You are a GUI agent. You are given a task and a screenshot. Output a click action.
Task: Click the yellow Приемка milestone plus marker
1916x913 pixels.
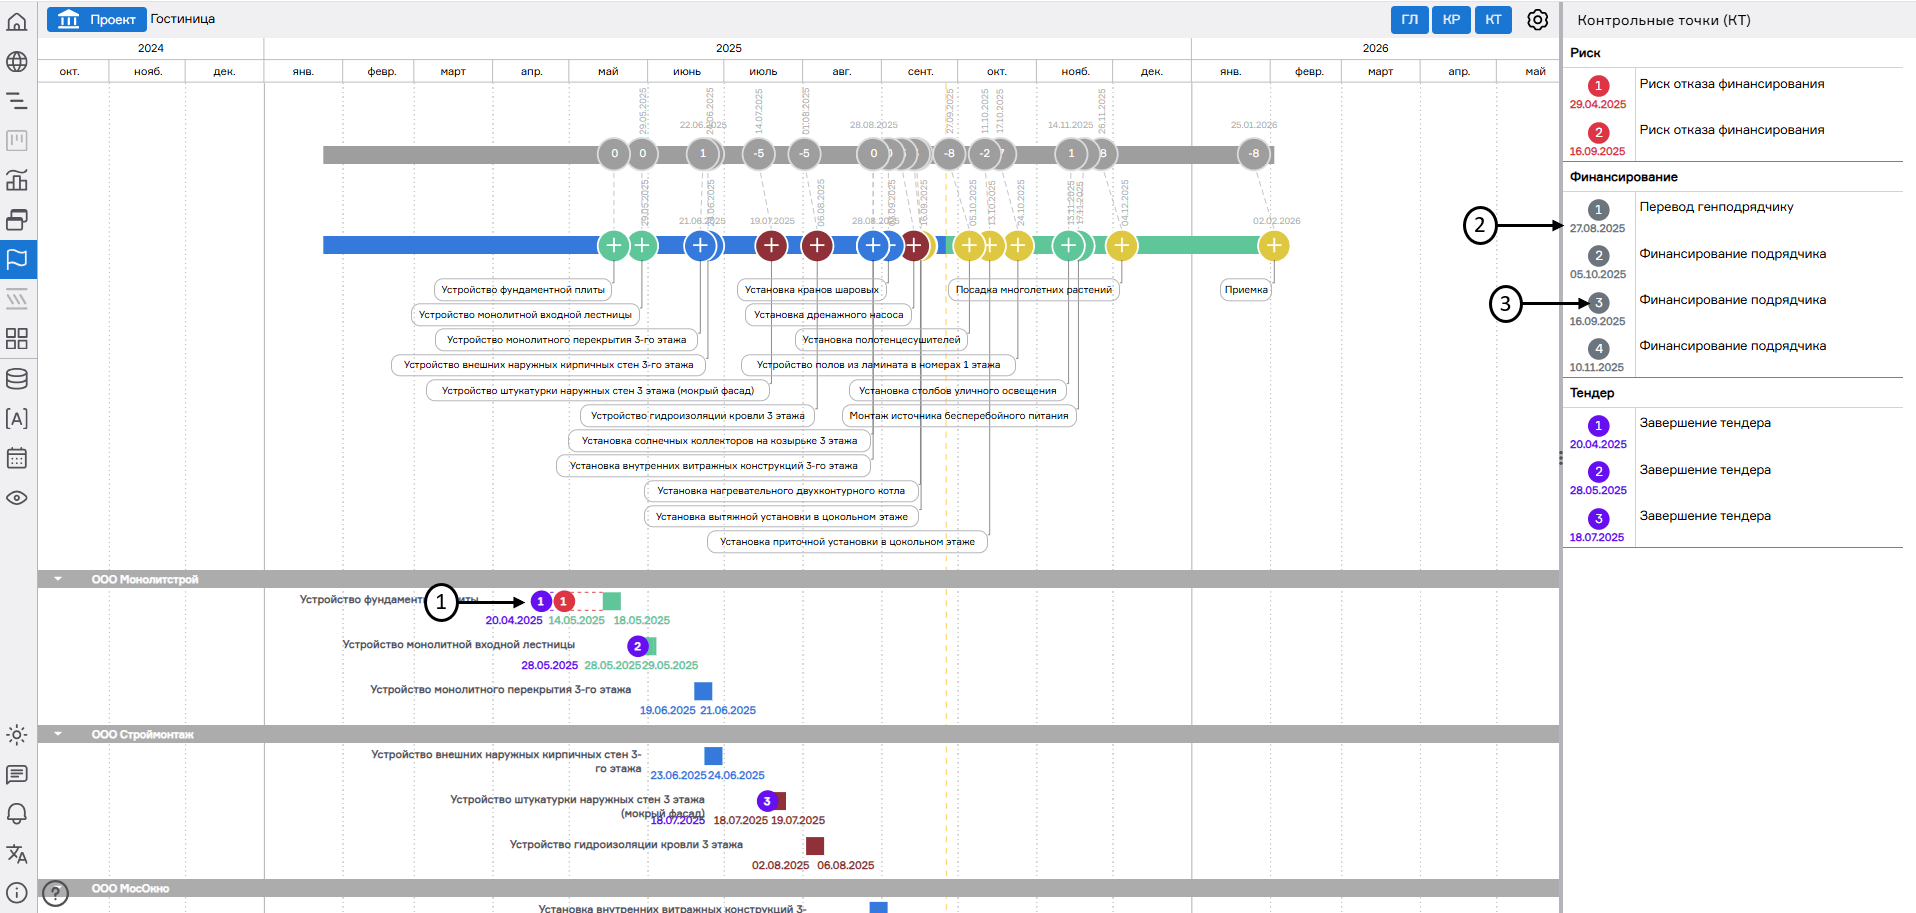pyautogui.click(x=1273, y=246)
